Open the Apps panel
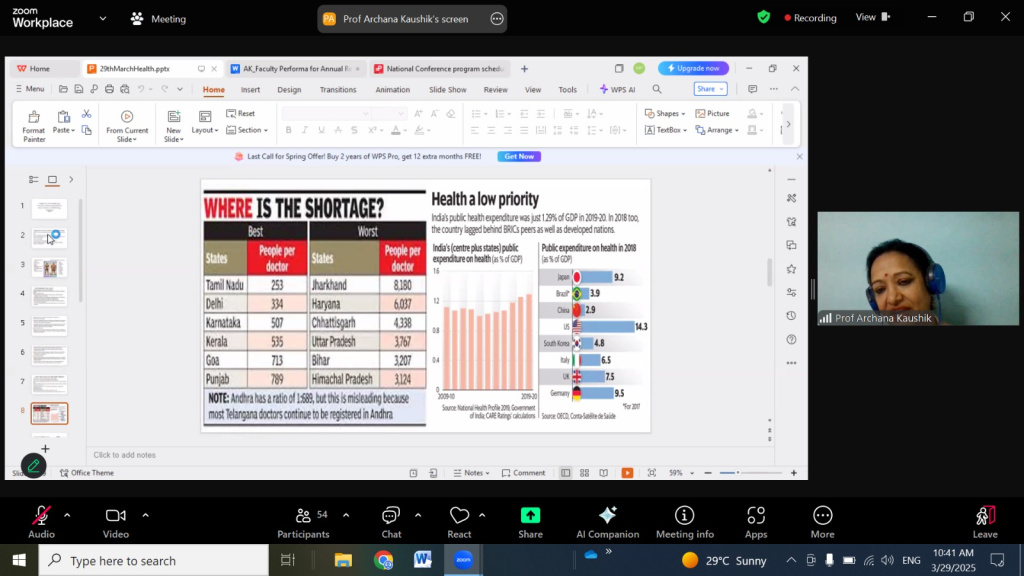This screenshot has width=1024, height=576. tap(756, 521)
